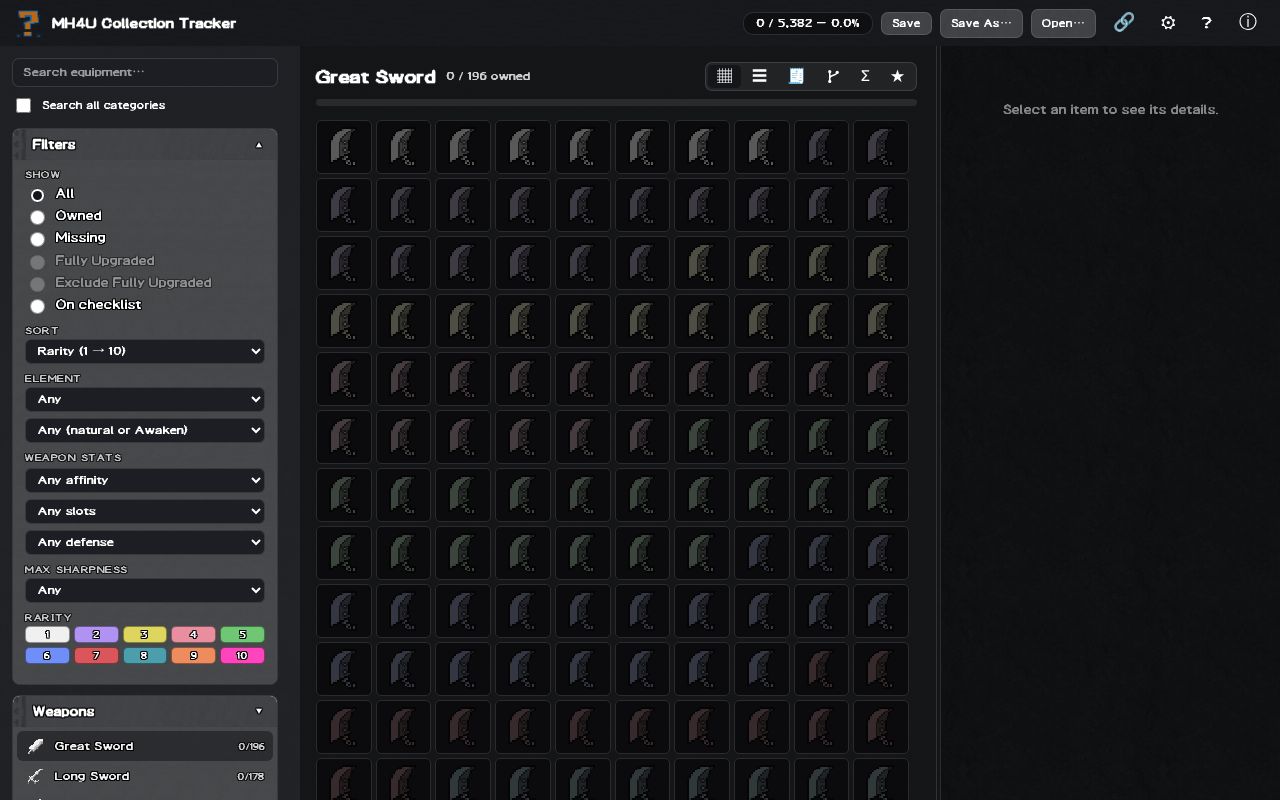Select the Owned radio option

tap(37, 217)
